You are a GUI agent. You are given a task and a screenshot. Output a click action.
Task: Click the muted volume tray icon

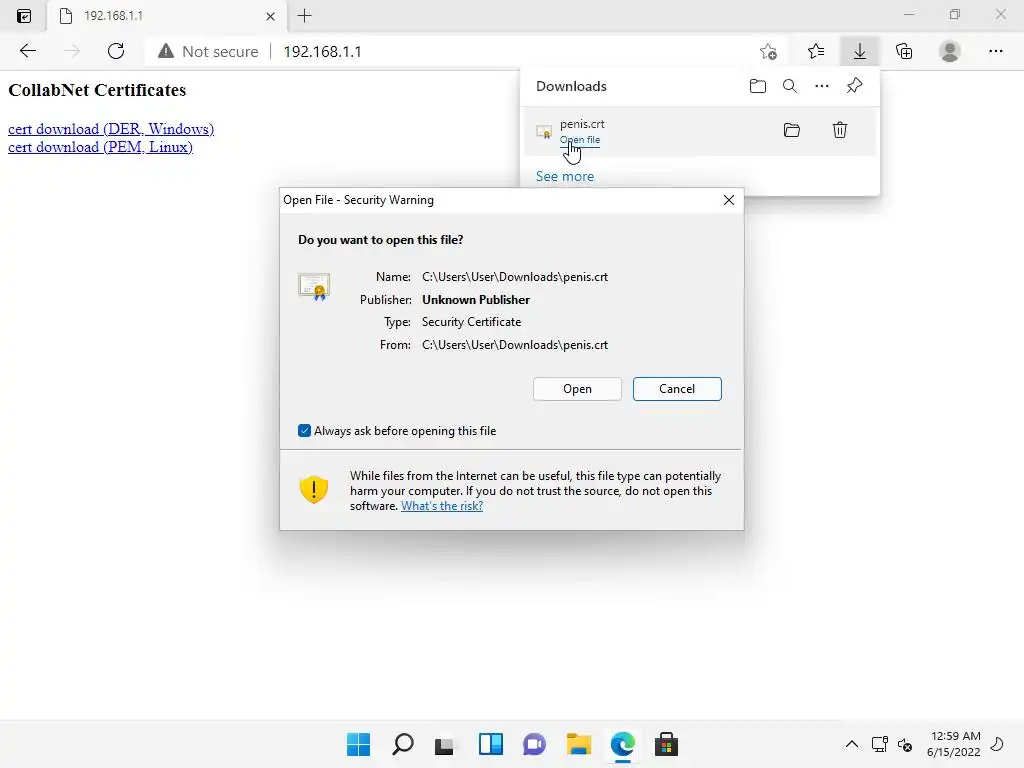[905, 744]
